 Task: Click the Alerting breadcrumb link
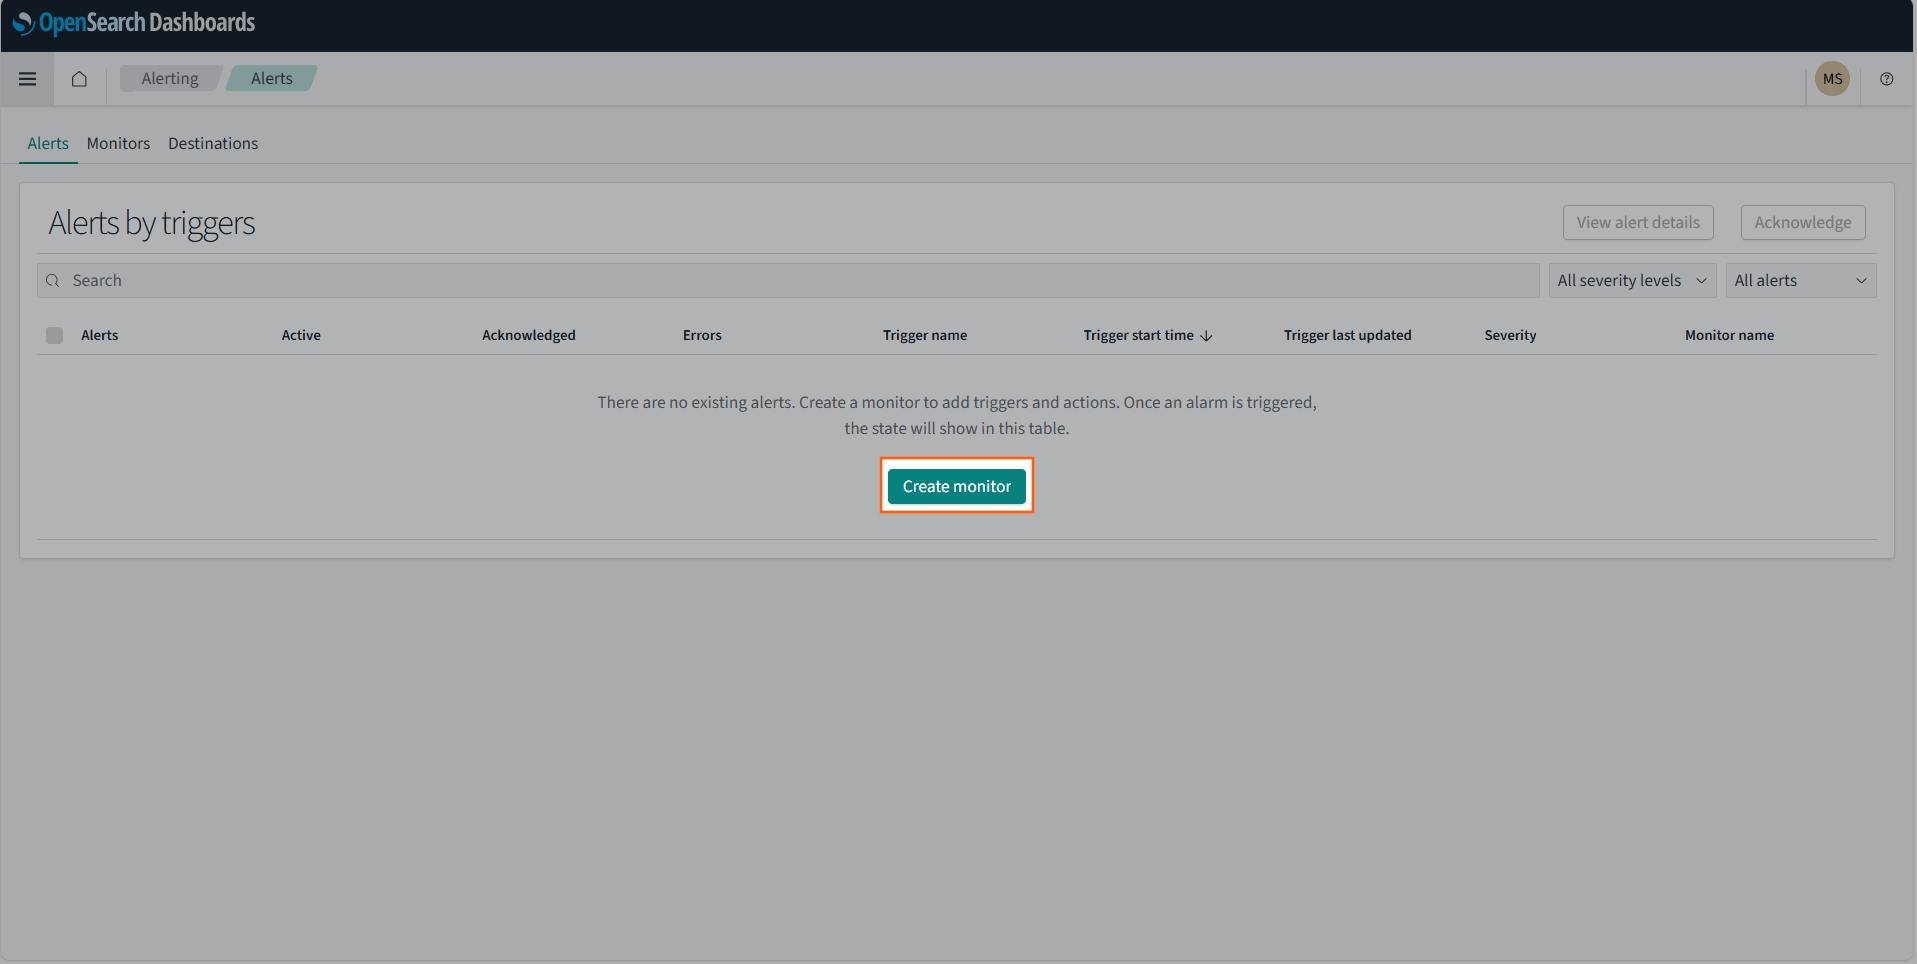170,78
